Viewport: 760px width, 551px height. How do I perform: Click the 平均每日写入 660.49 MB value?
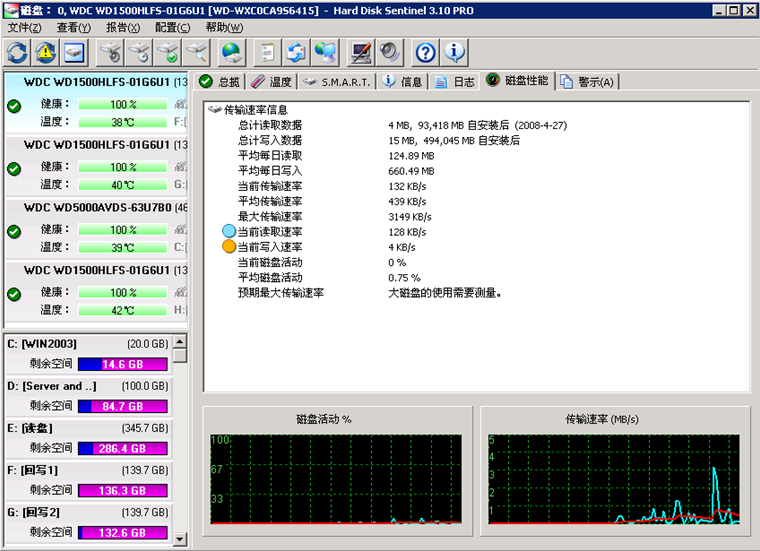click(411, 171)
